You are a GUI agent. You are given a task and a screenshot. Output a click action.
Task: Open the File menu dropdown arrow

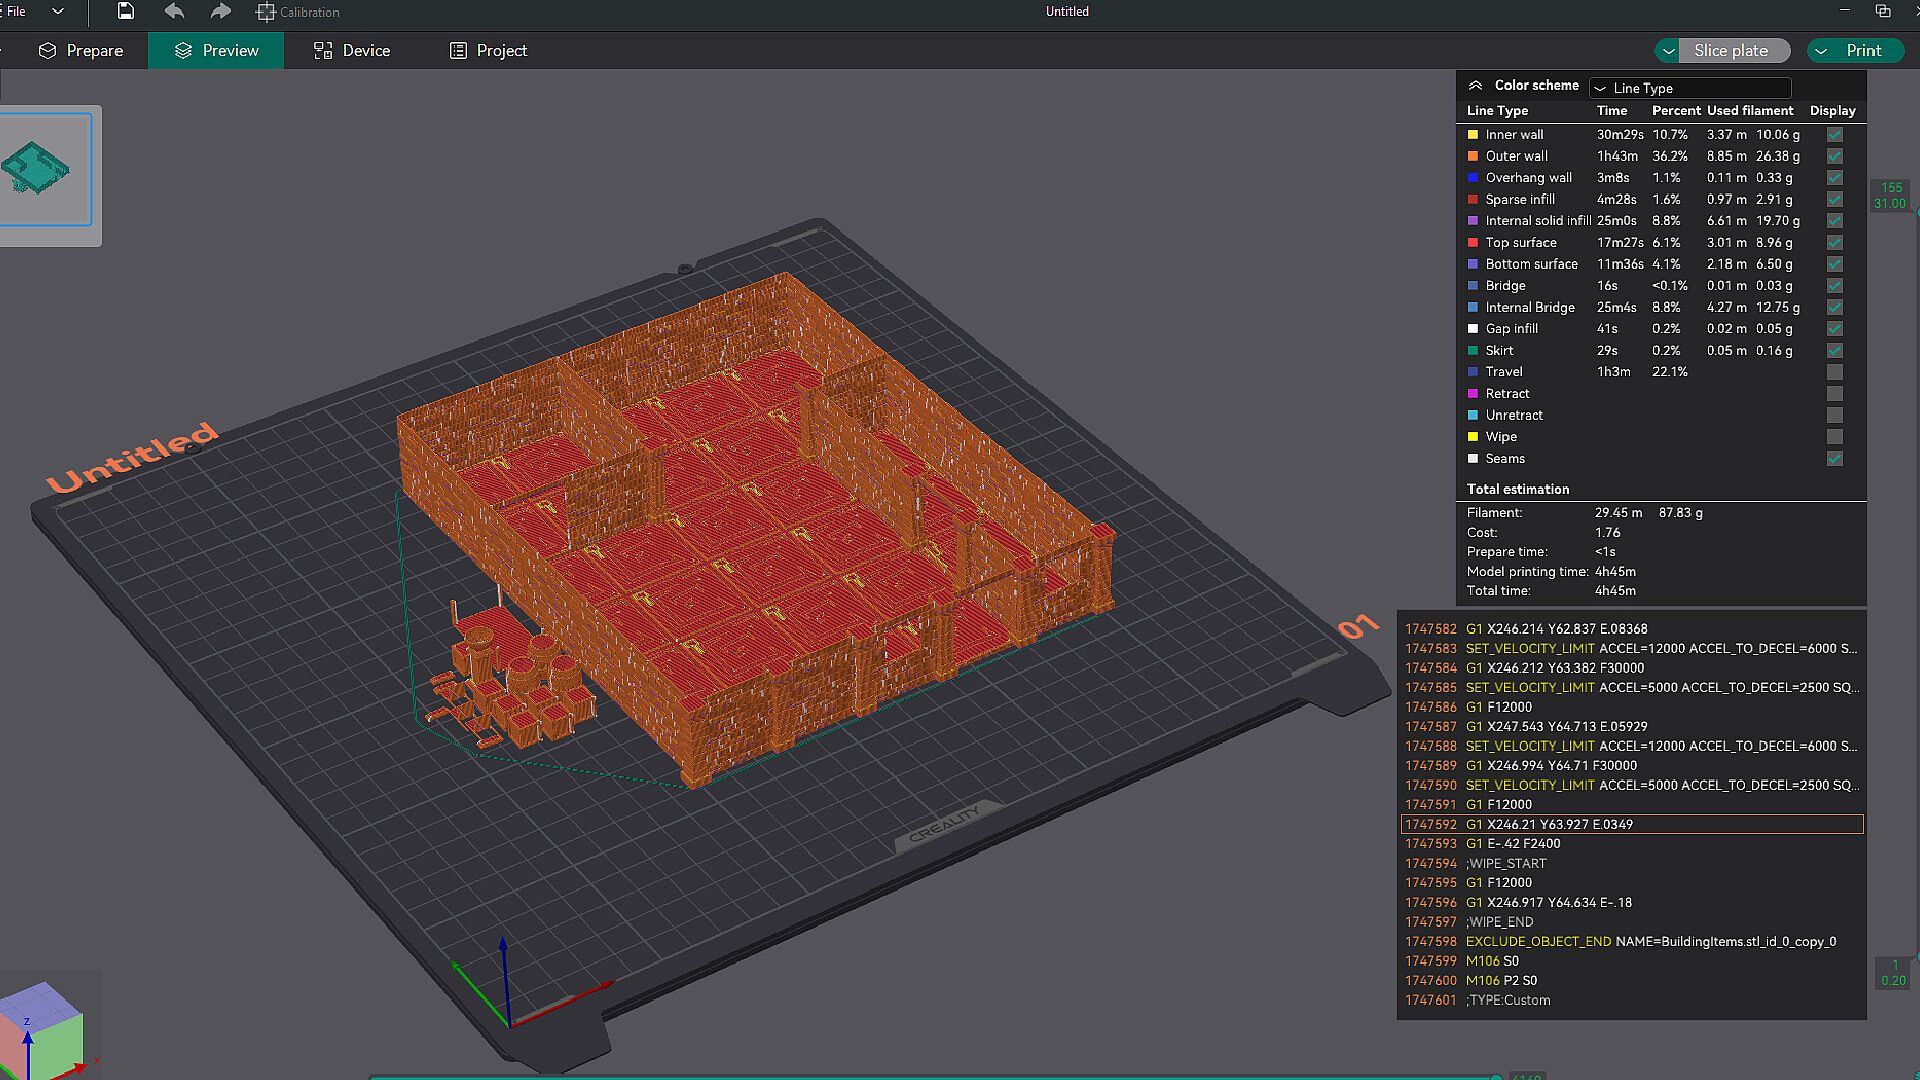click(58, 11)
